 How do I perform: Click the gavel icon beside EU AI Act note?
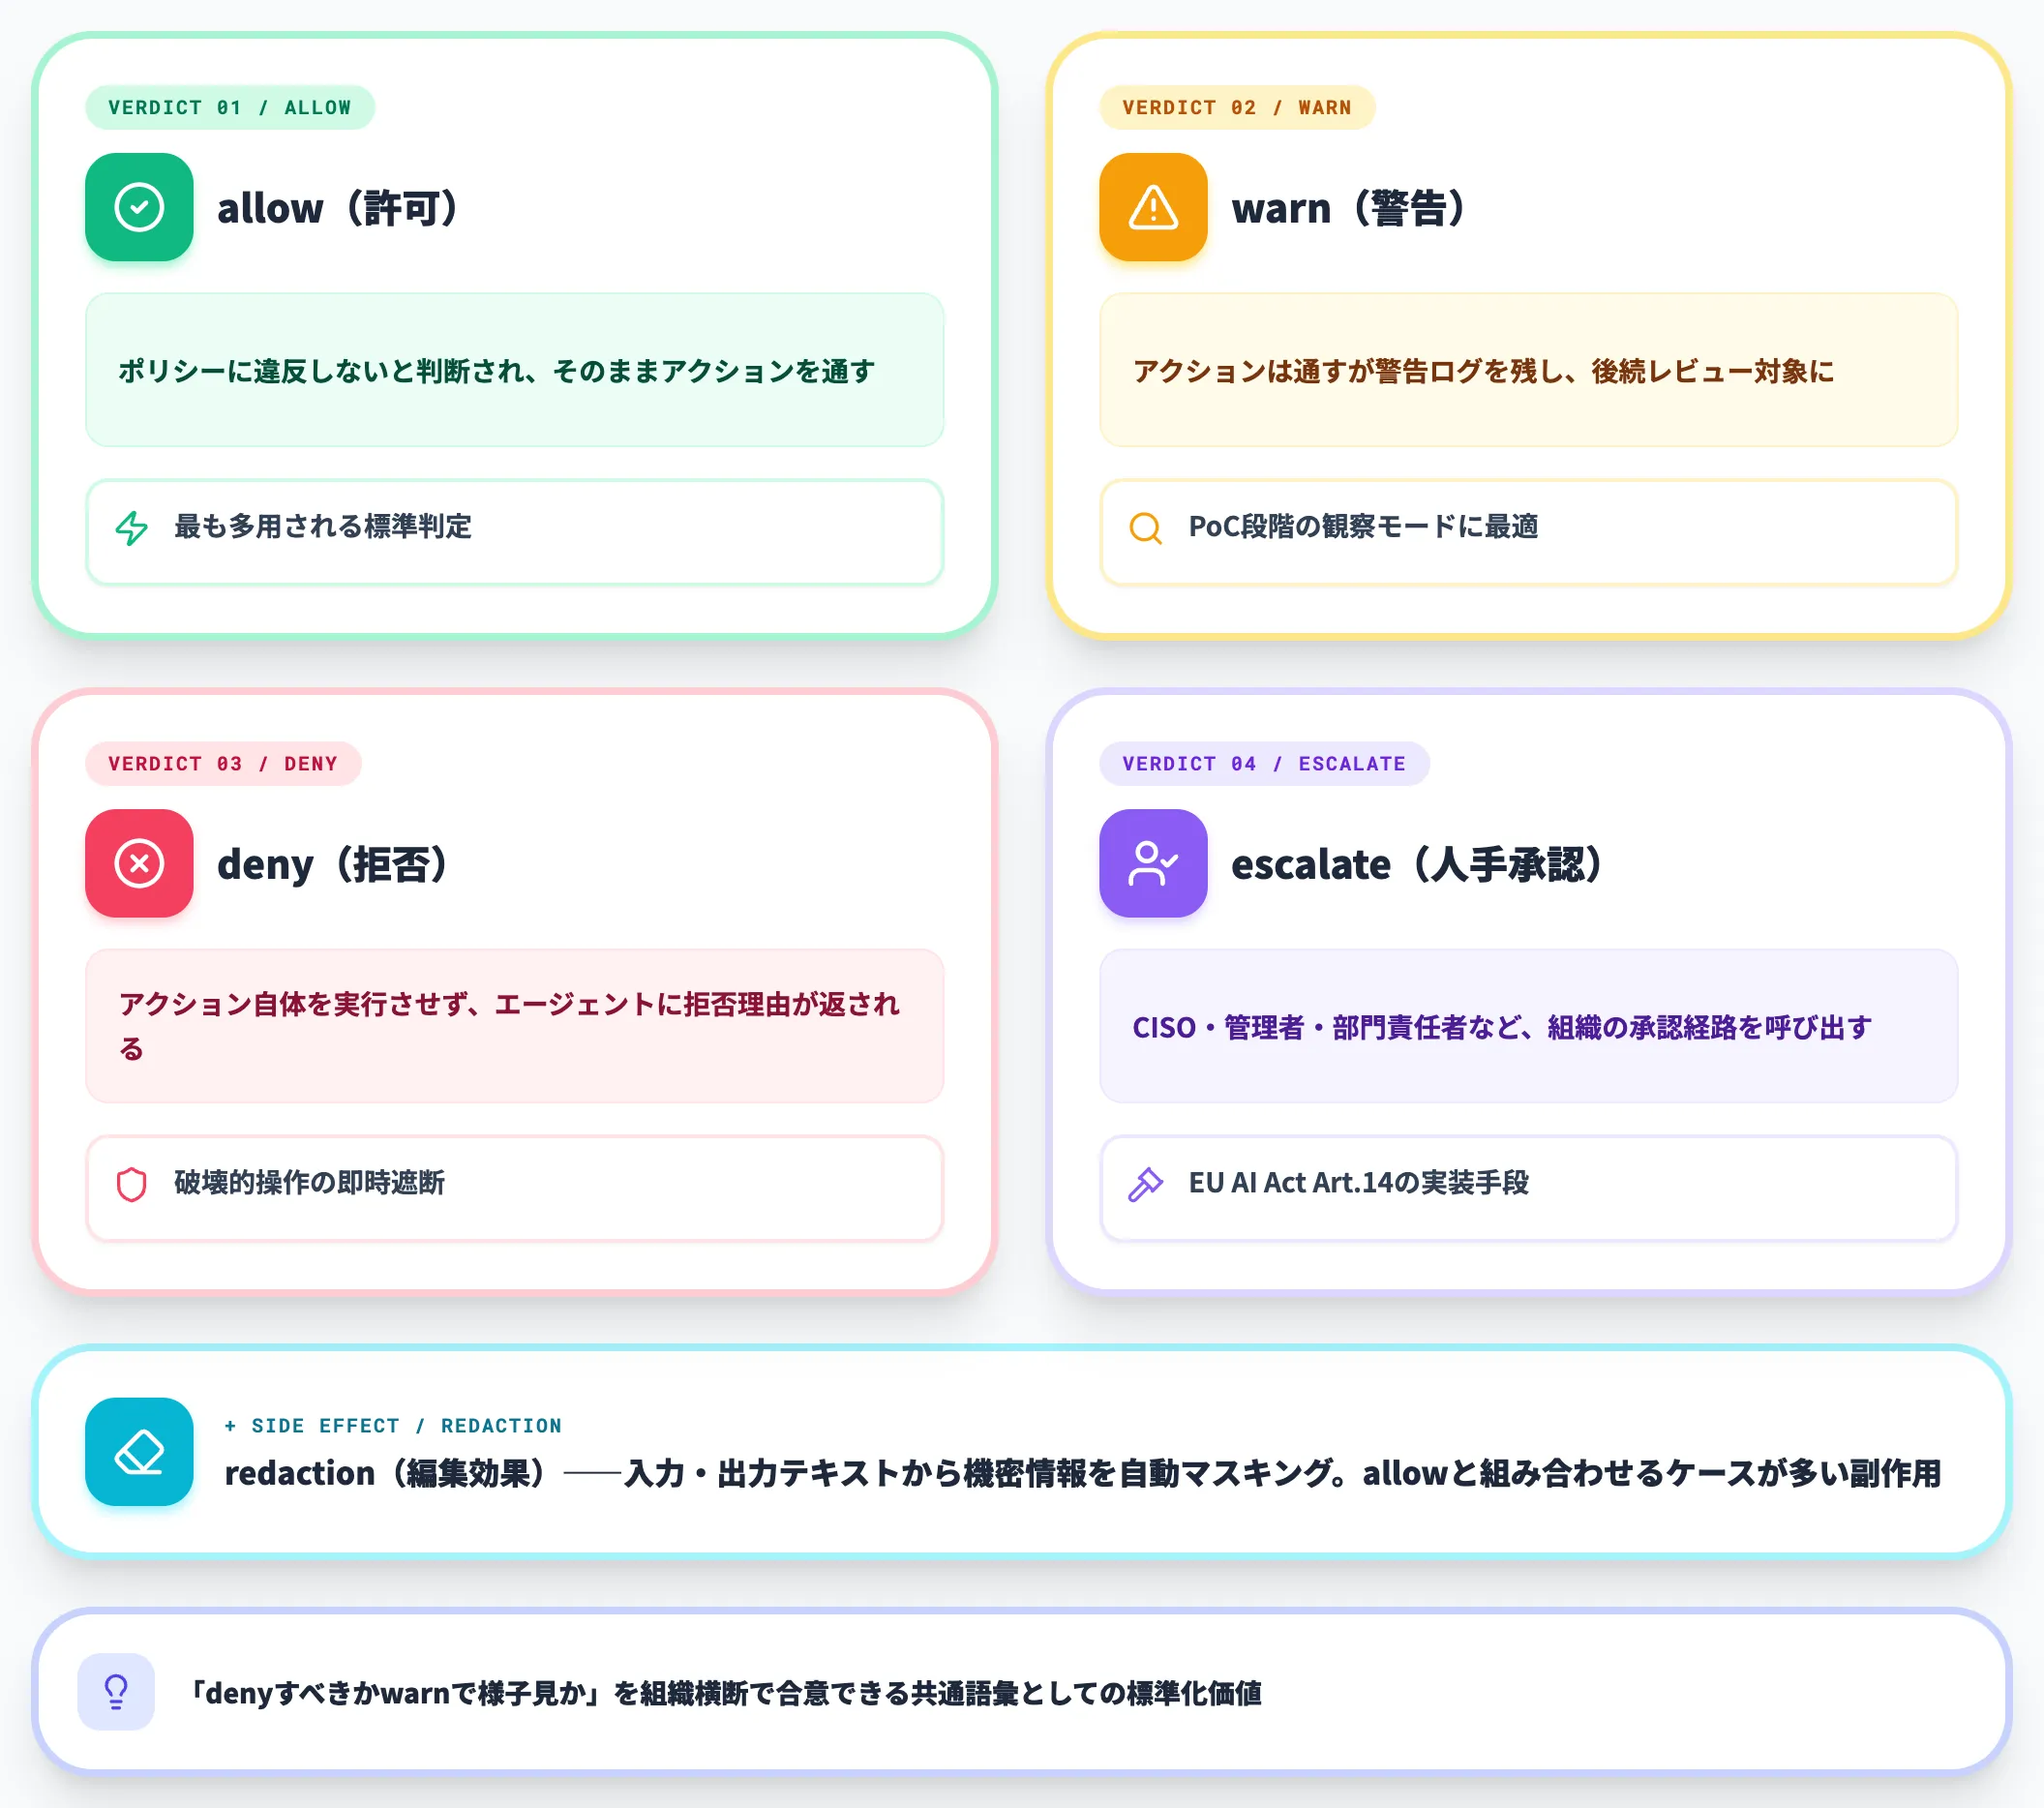[1146, 1184]
